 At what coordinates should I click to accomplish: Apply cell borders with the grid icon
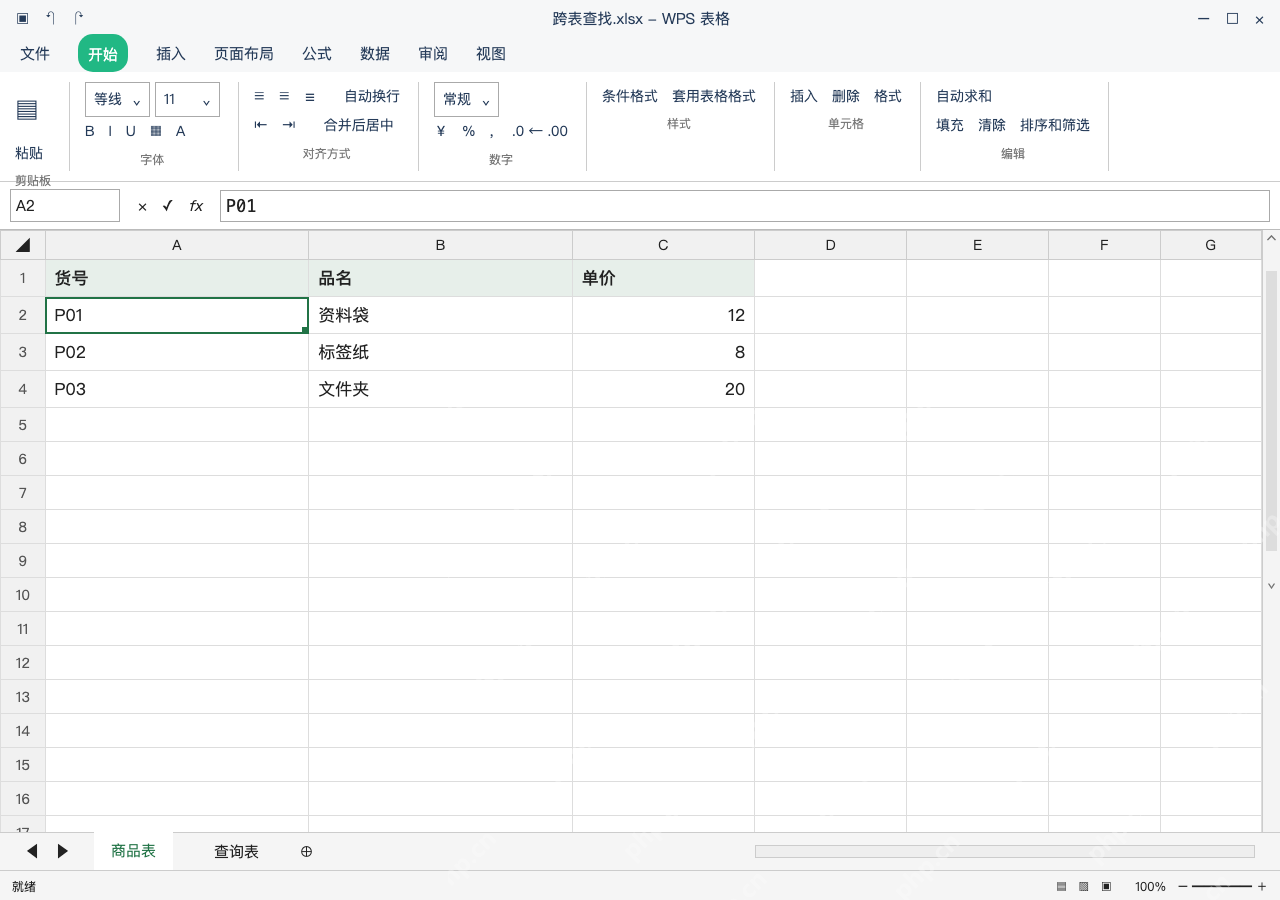156,131
